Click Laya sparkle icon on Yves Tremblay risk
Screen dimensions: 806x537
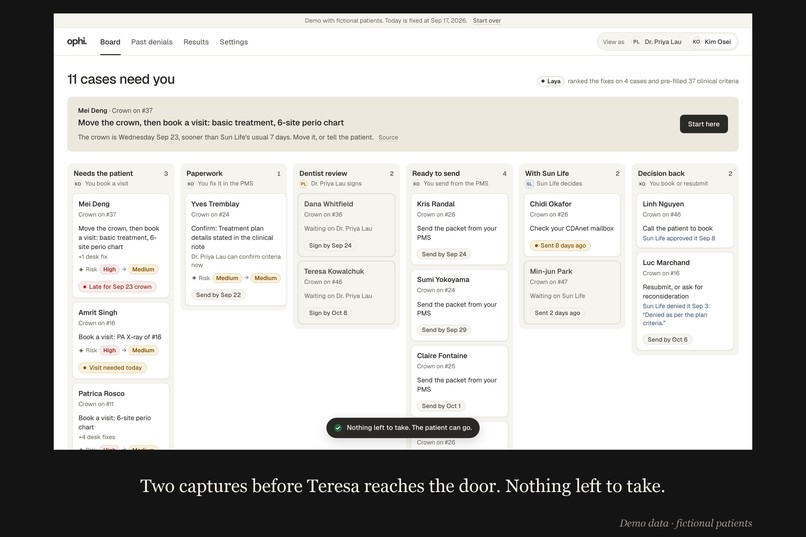click(194, 278)
